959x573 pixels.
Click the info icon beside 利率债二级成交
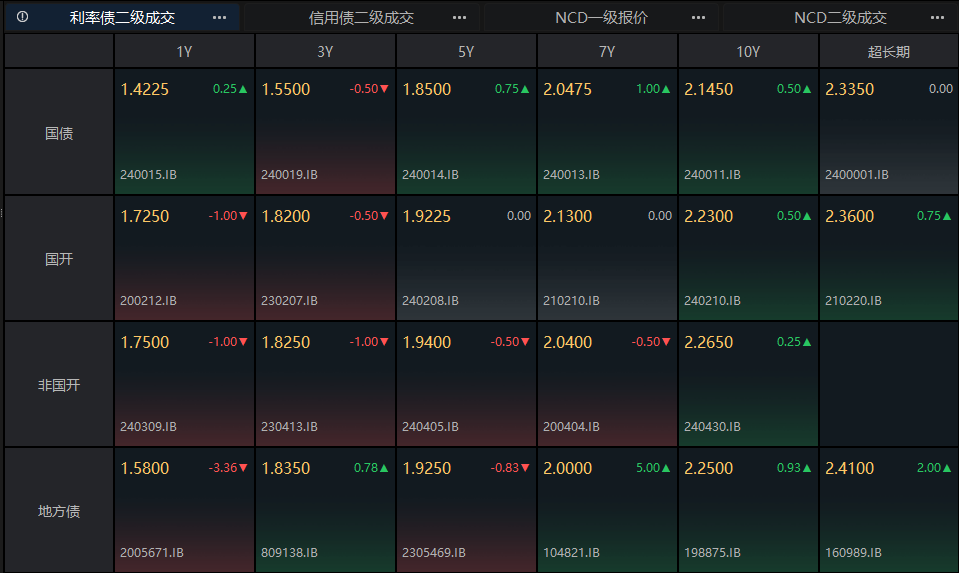[23, 17]
